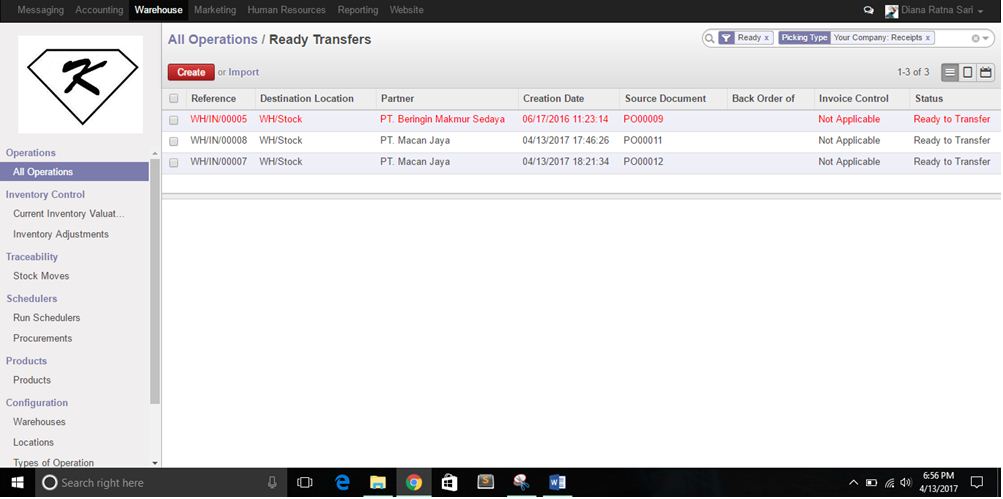Switch to form view icon
Image resolution: width=1003 pixels, height=499 pixels.
(968, 72)
